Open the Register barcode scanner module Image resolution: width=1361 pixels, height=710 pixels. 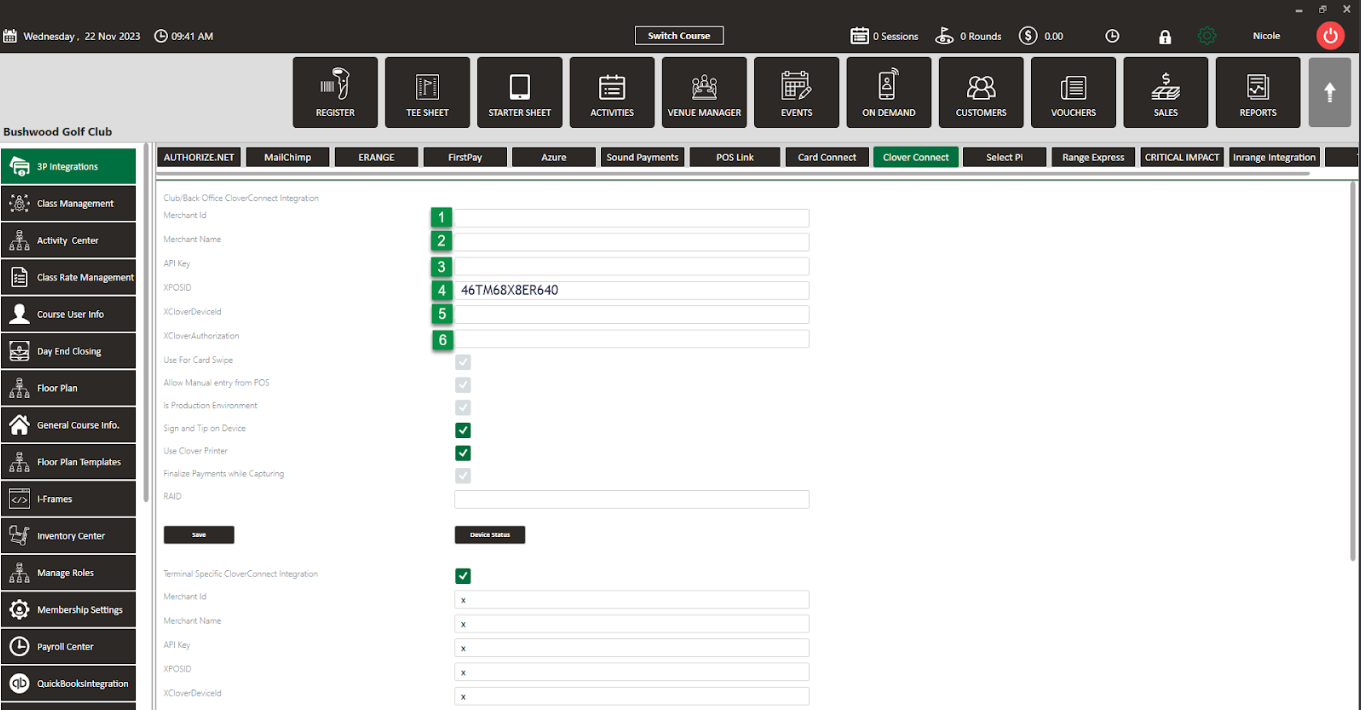pos(335,92)
